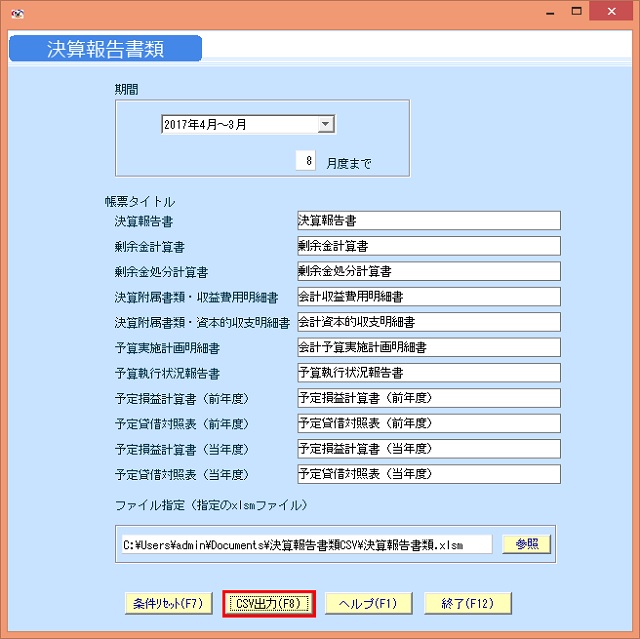Viewport: 640px width, 639px height.
Task: Click the 期間 section label
Action: (126, 89)
